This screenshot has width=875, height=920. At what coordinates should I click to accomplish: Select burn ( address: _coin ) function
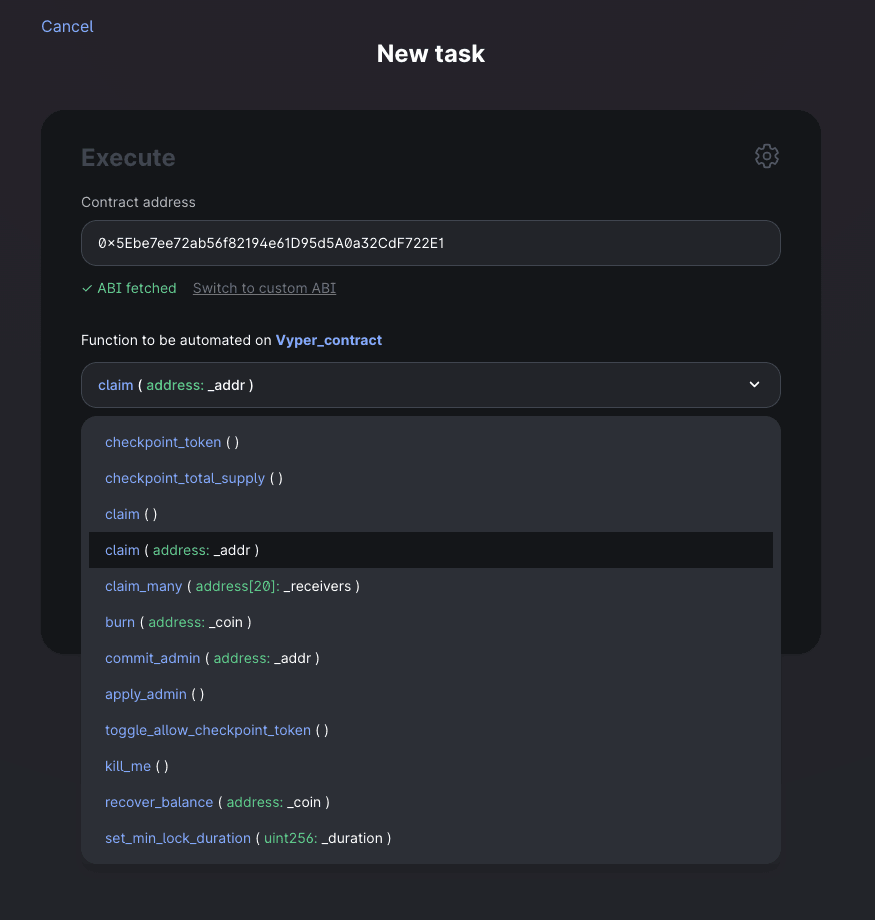point(431,622)
